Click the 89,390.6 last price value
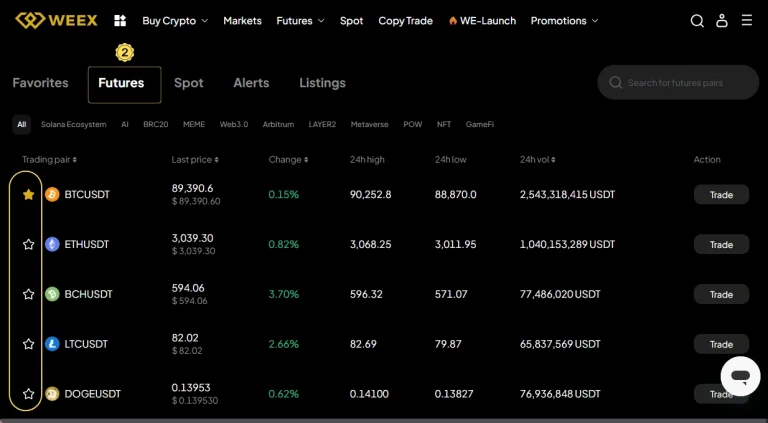Viewport: 768px width, 423px height. pos(192,188)
